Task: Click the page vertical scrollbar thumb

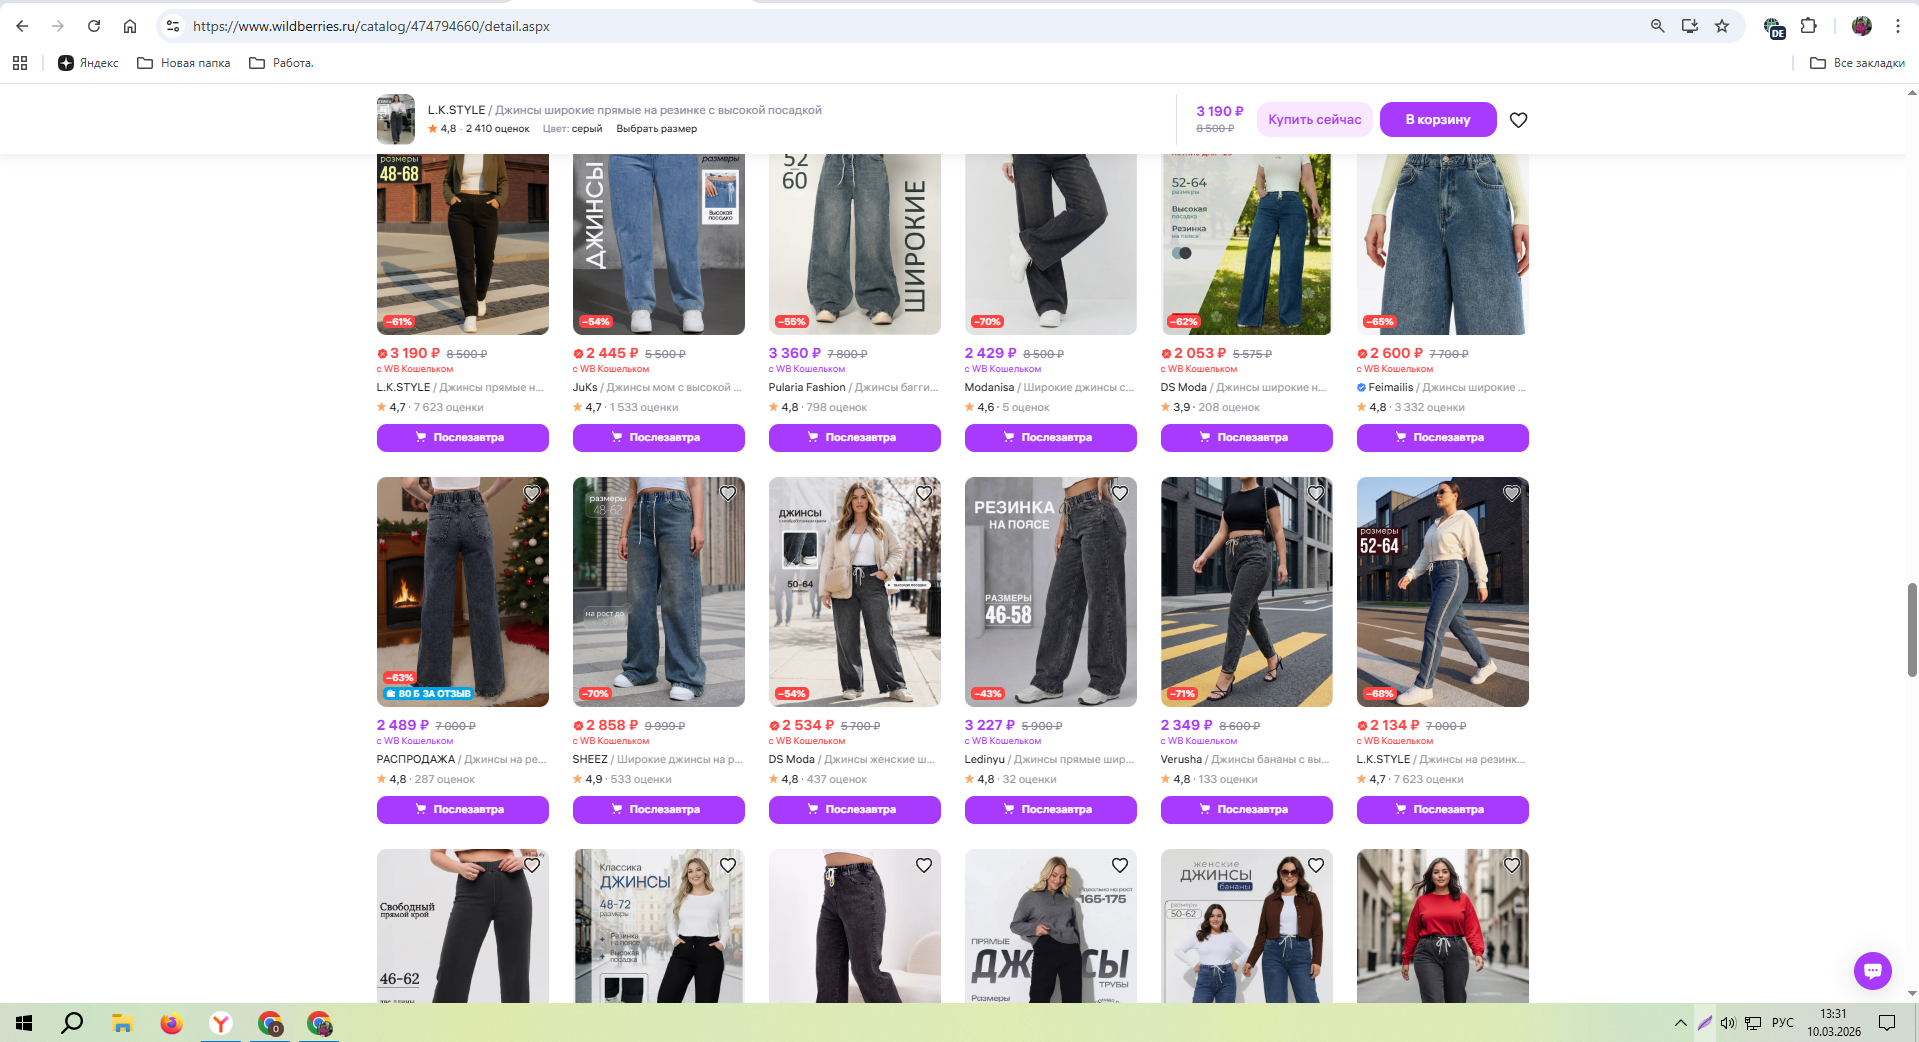Action: (1912, 630)
